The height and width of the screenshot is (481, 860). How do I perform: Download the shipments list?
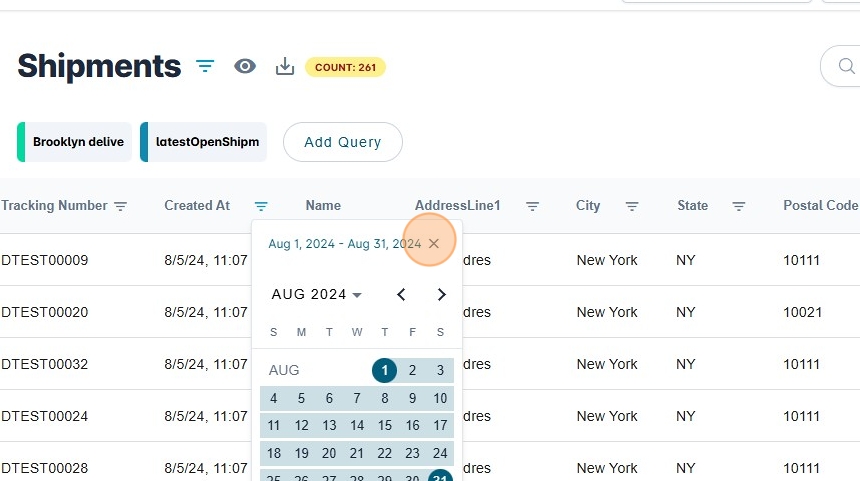coord(285,66)
